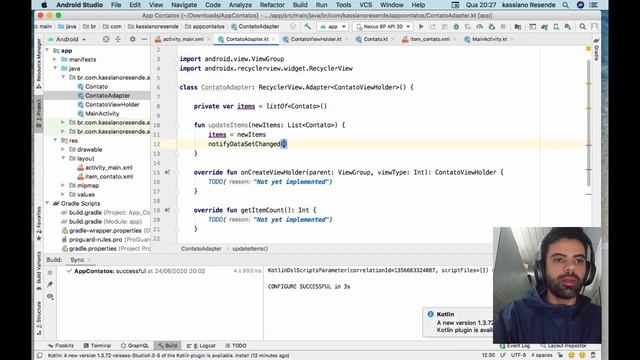Toggle the Build tool window button
The height and width of the screenshot is (360, 640).
pos(168,346)
